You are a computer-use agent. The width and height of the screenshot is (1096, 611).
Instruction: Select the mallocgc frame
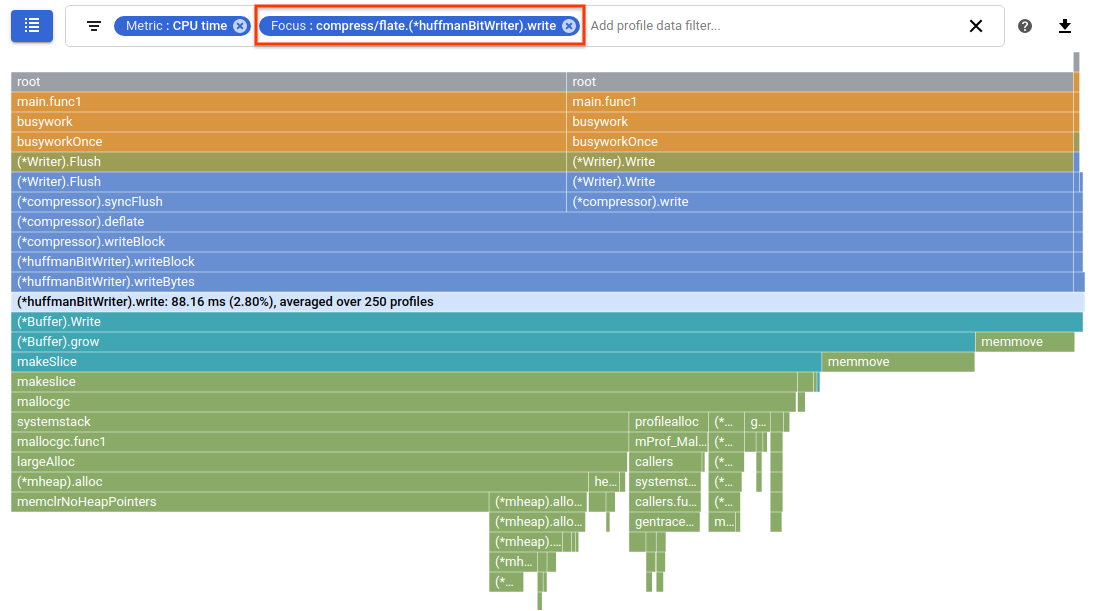click(300, 401)
